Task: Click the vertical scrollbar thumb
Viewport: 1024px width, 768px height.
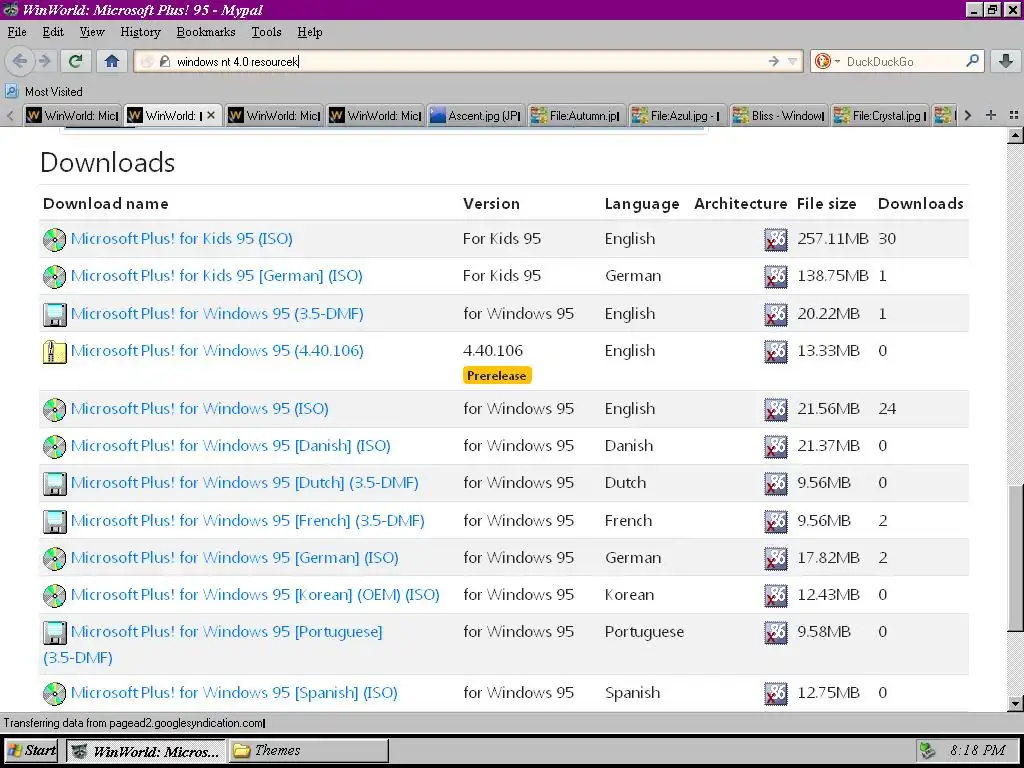Action: (1015, 558)
